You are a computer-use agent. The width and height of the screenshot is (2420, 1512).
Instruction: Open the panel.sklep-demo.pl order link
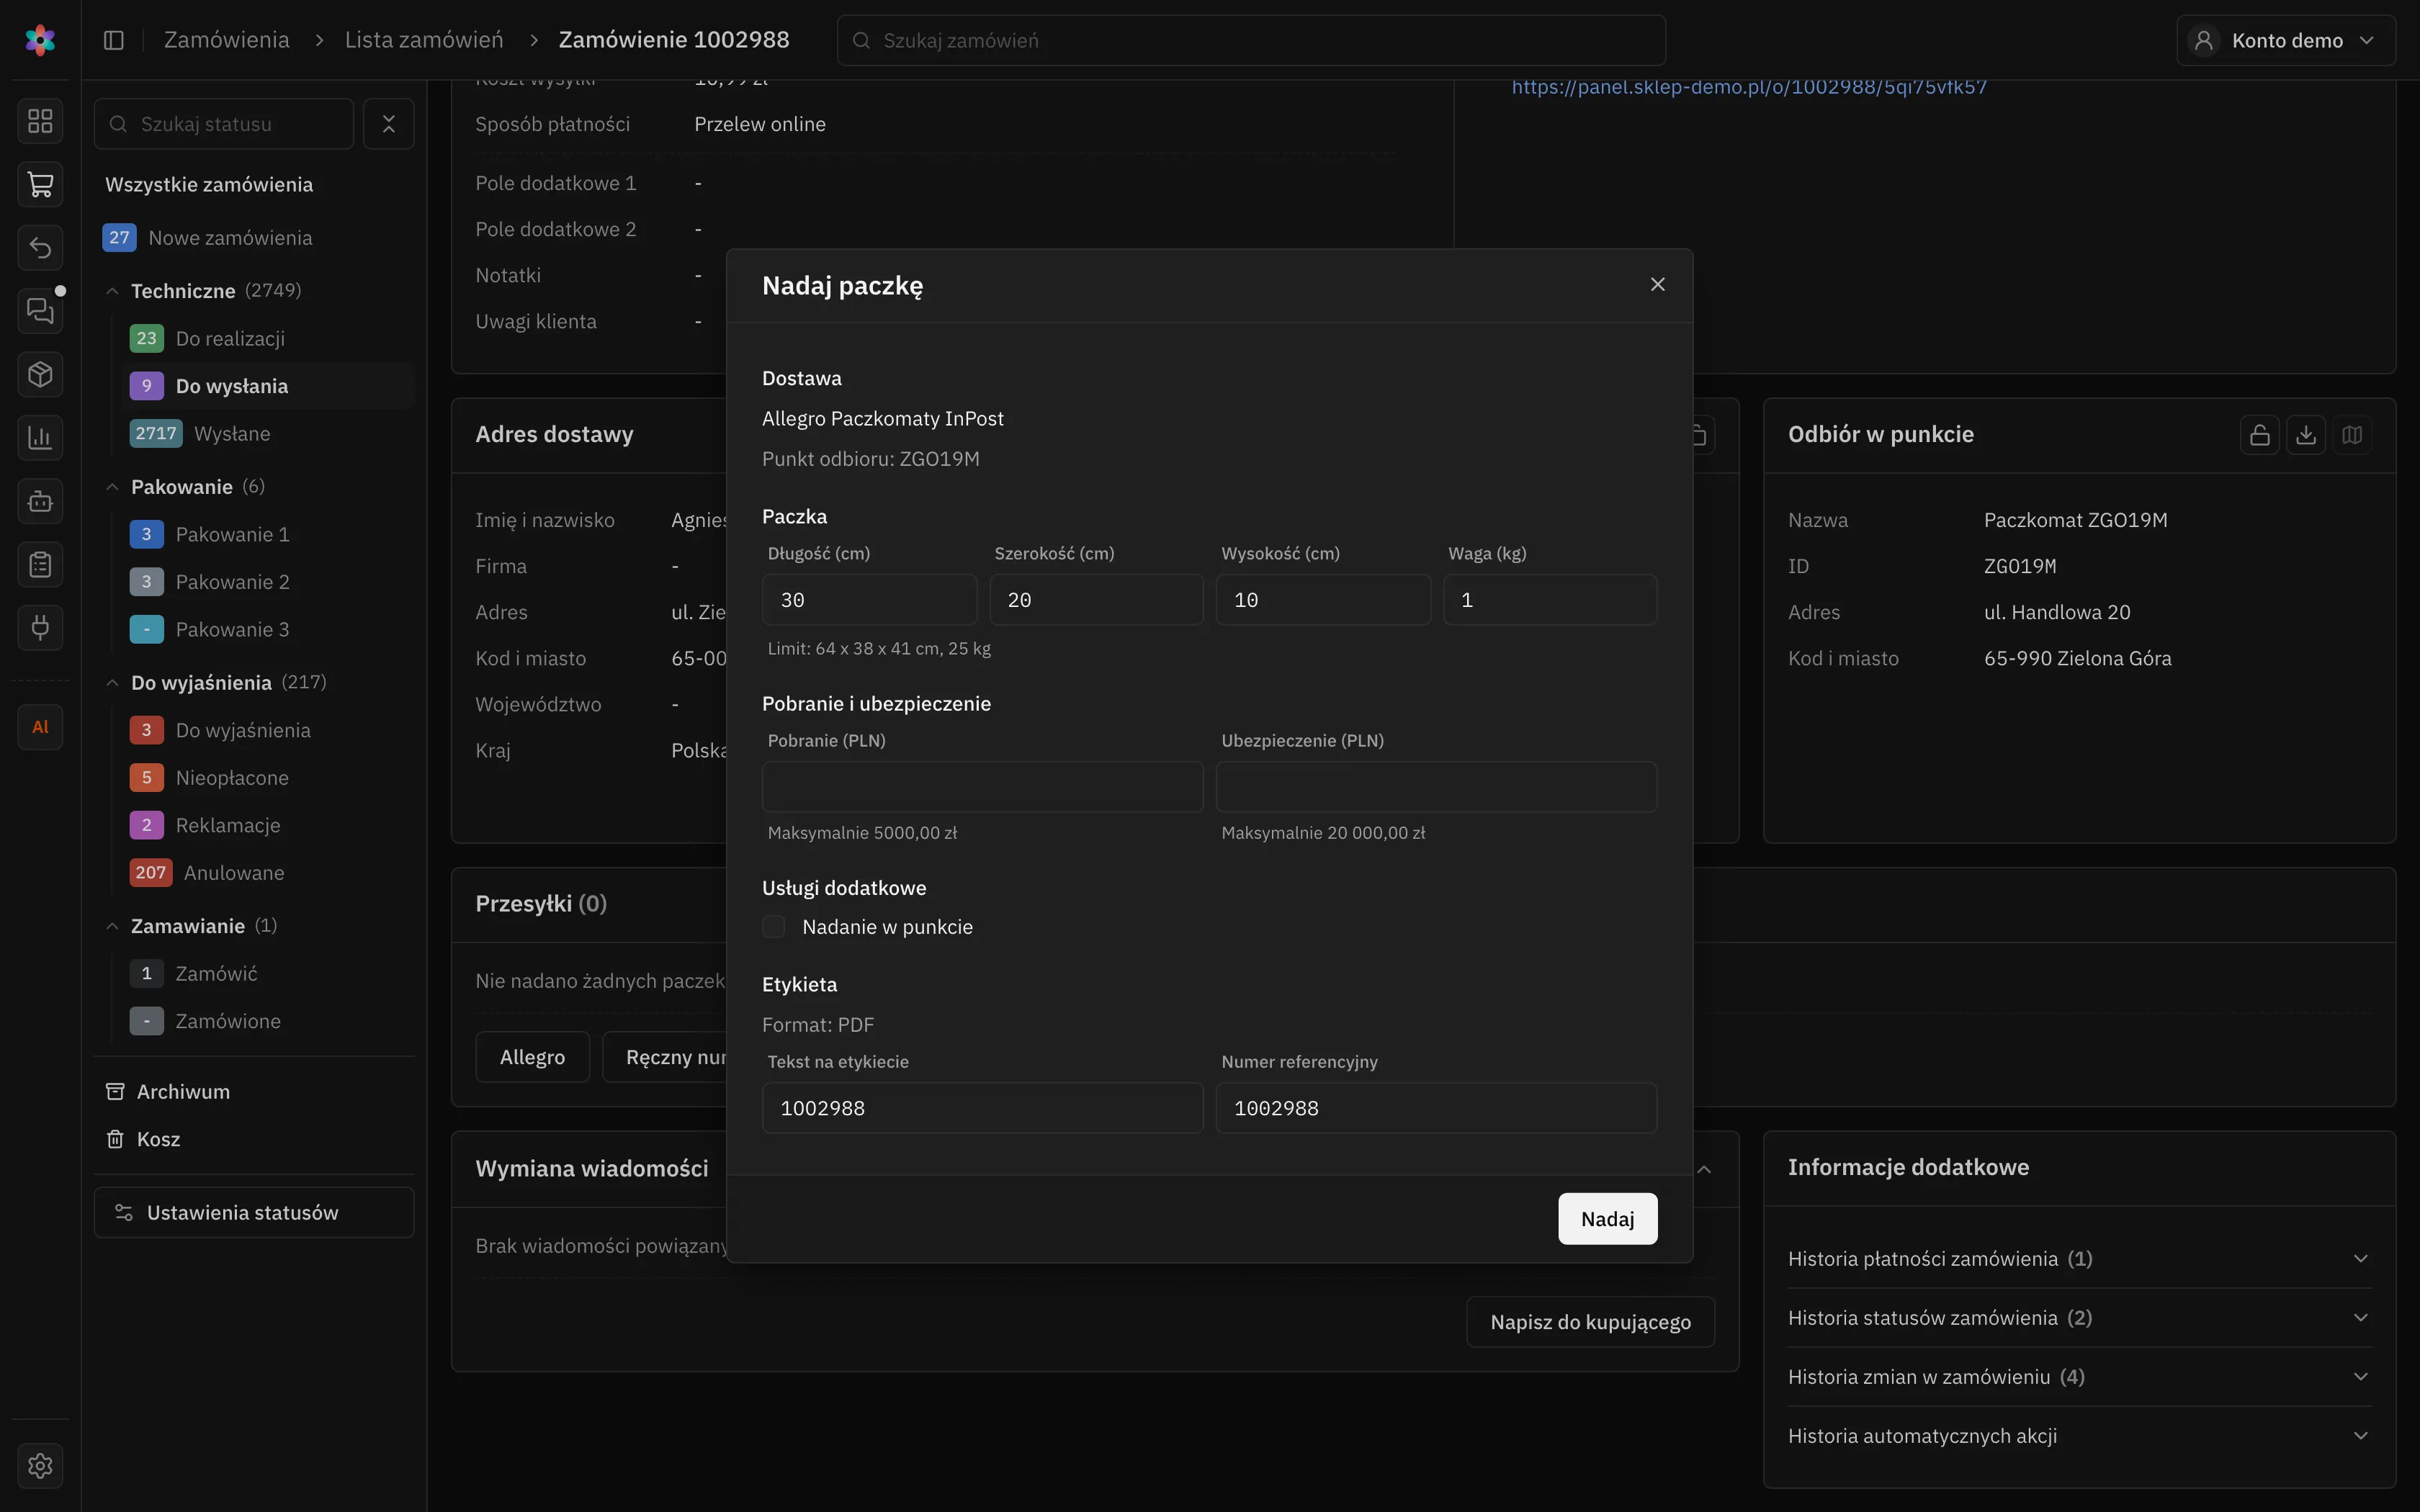(x=1749, y=87)
